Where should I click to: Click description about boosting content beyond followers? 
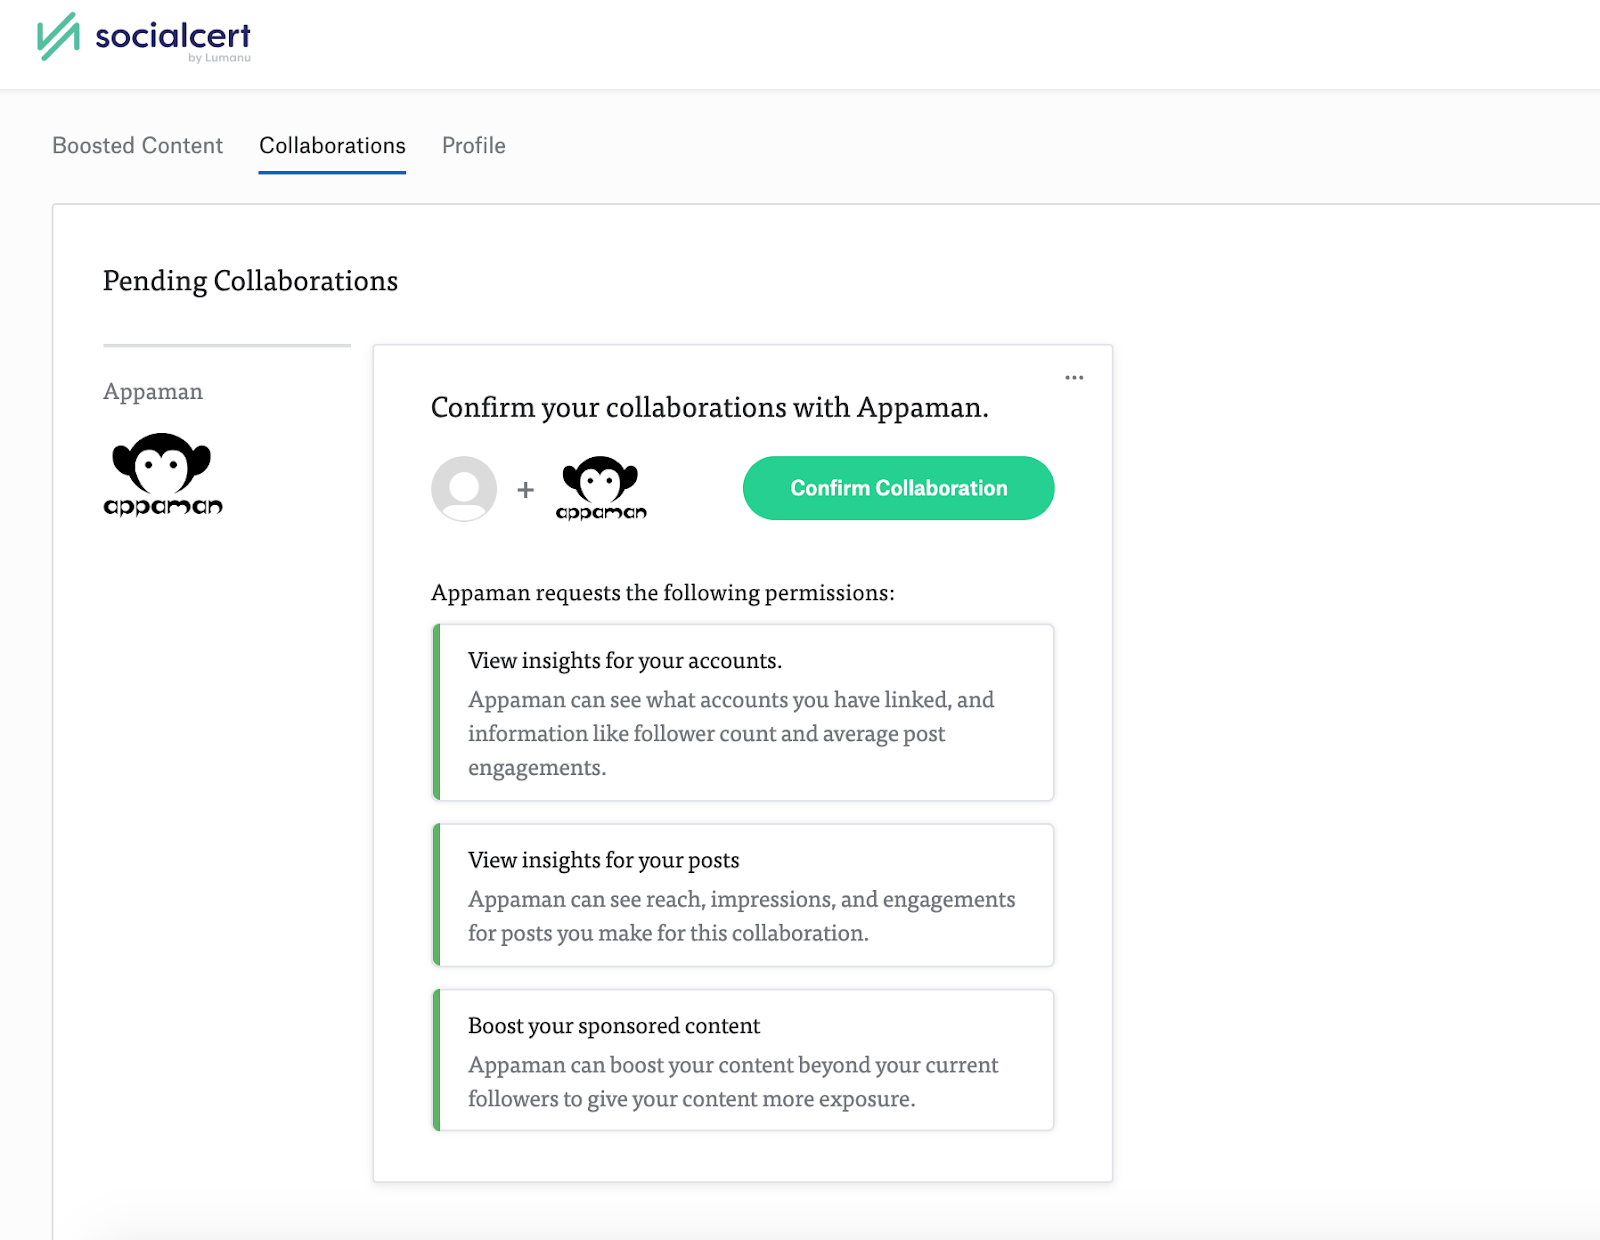pyautogui.click(x=733, y=1082)
